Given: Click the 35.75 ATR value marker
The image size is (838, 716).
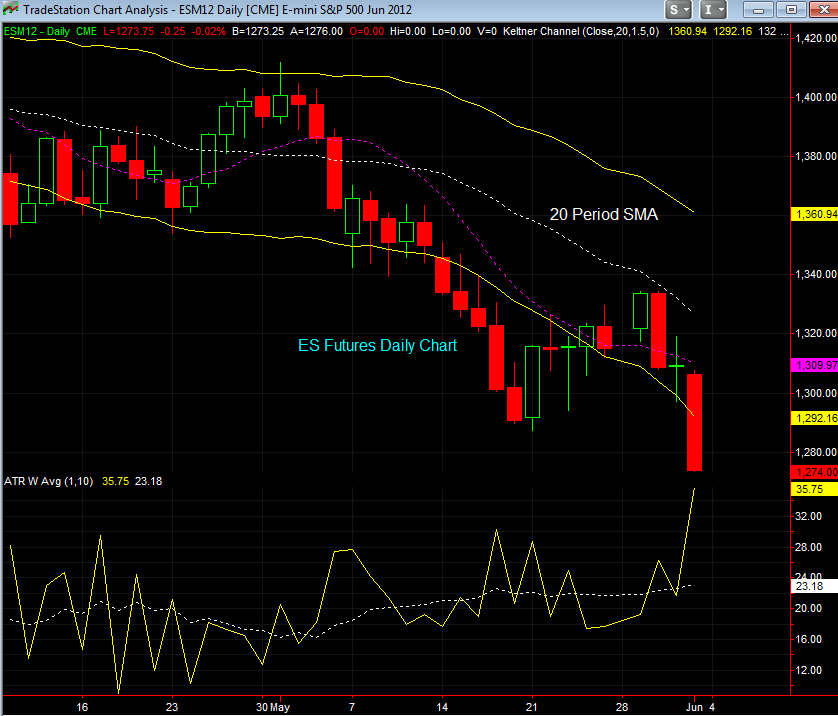Looking at the screenshot, I should (810, 489).
